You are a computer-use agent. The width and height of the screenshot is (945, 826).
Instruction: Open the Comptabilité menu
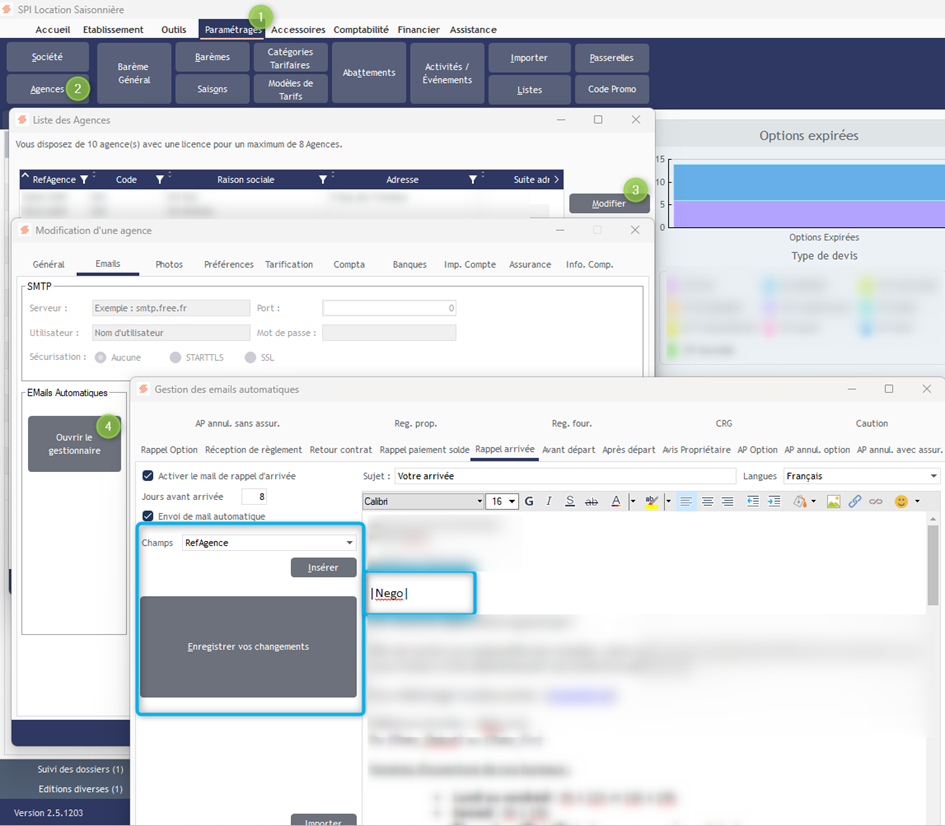(x=361, y=30)
